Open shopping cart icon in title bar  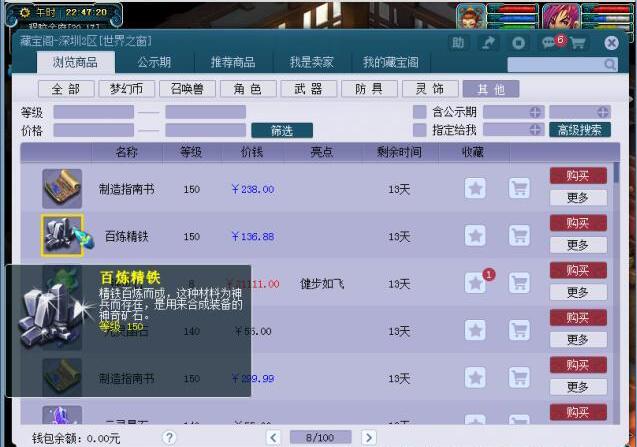coord(578,43)
